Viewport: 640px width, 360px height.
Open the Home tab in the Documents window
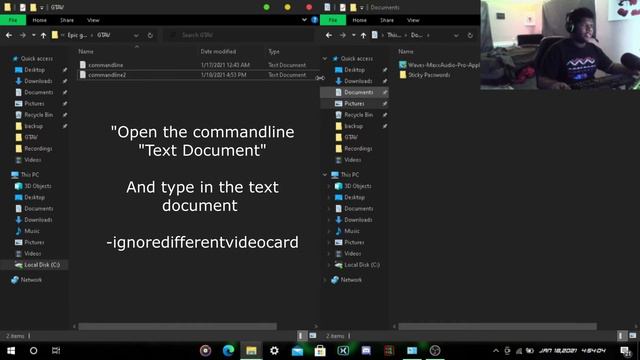[x=360, y=20]
